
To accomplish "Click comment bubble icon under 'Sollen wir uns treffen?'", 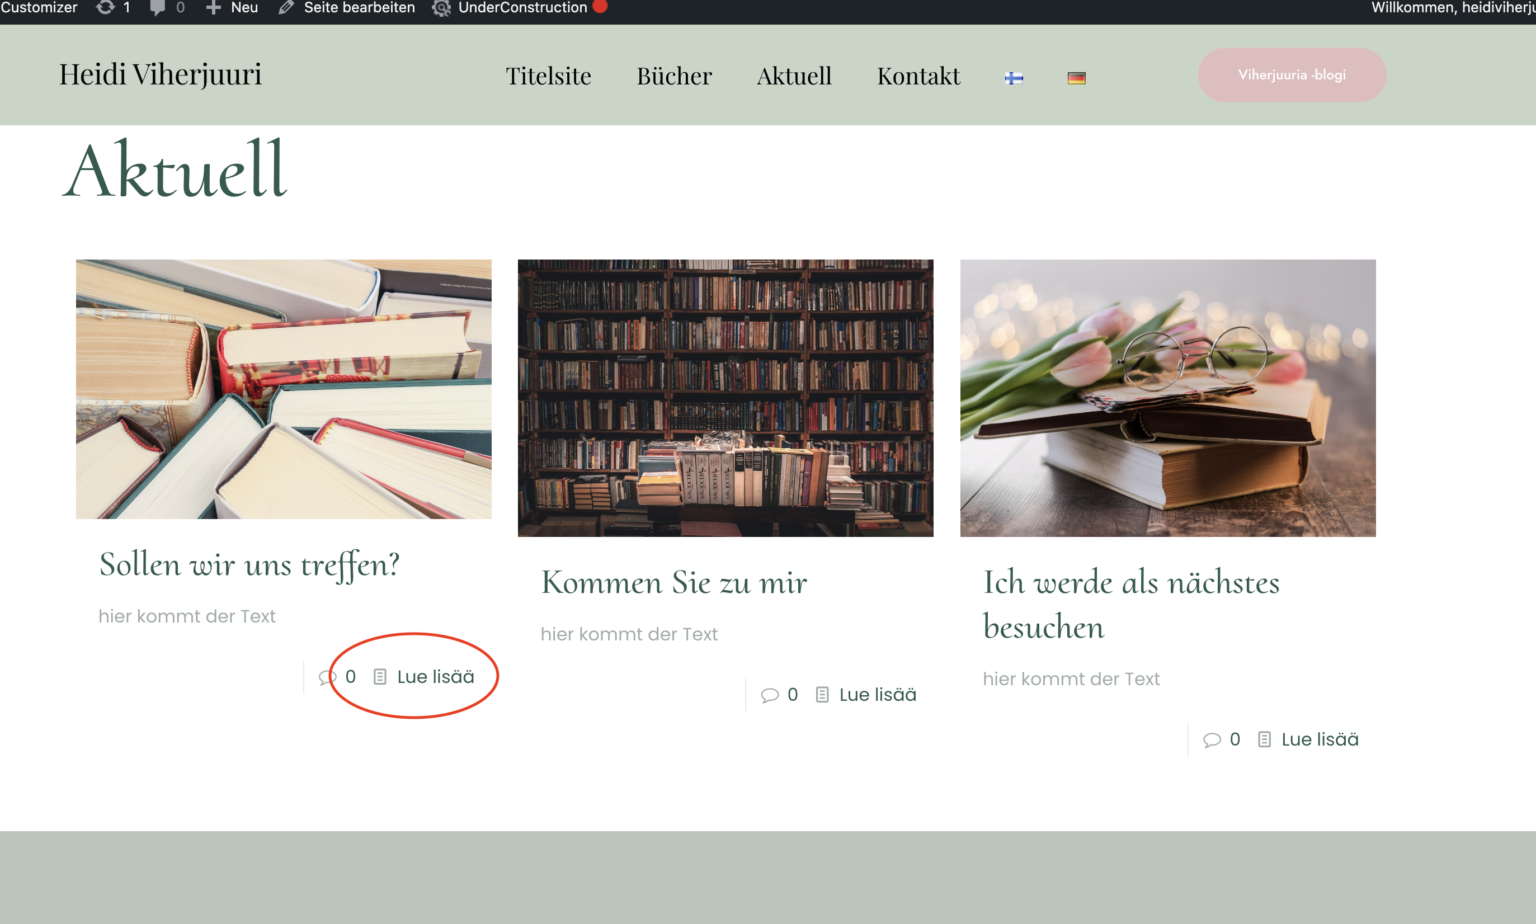I will pos(326,678).
